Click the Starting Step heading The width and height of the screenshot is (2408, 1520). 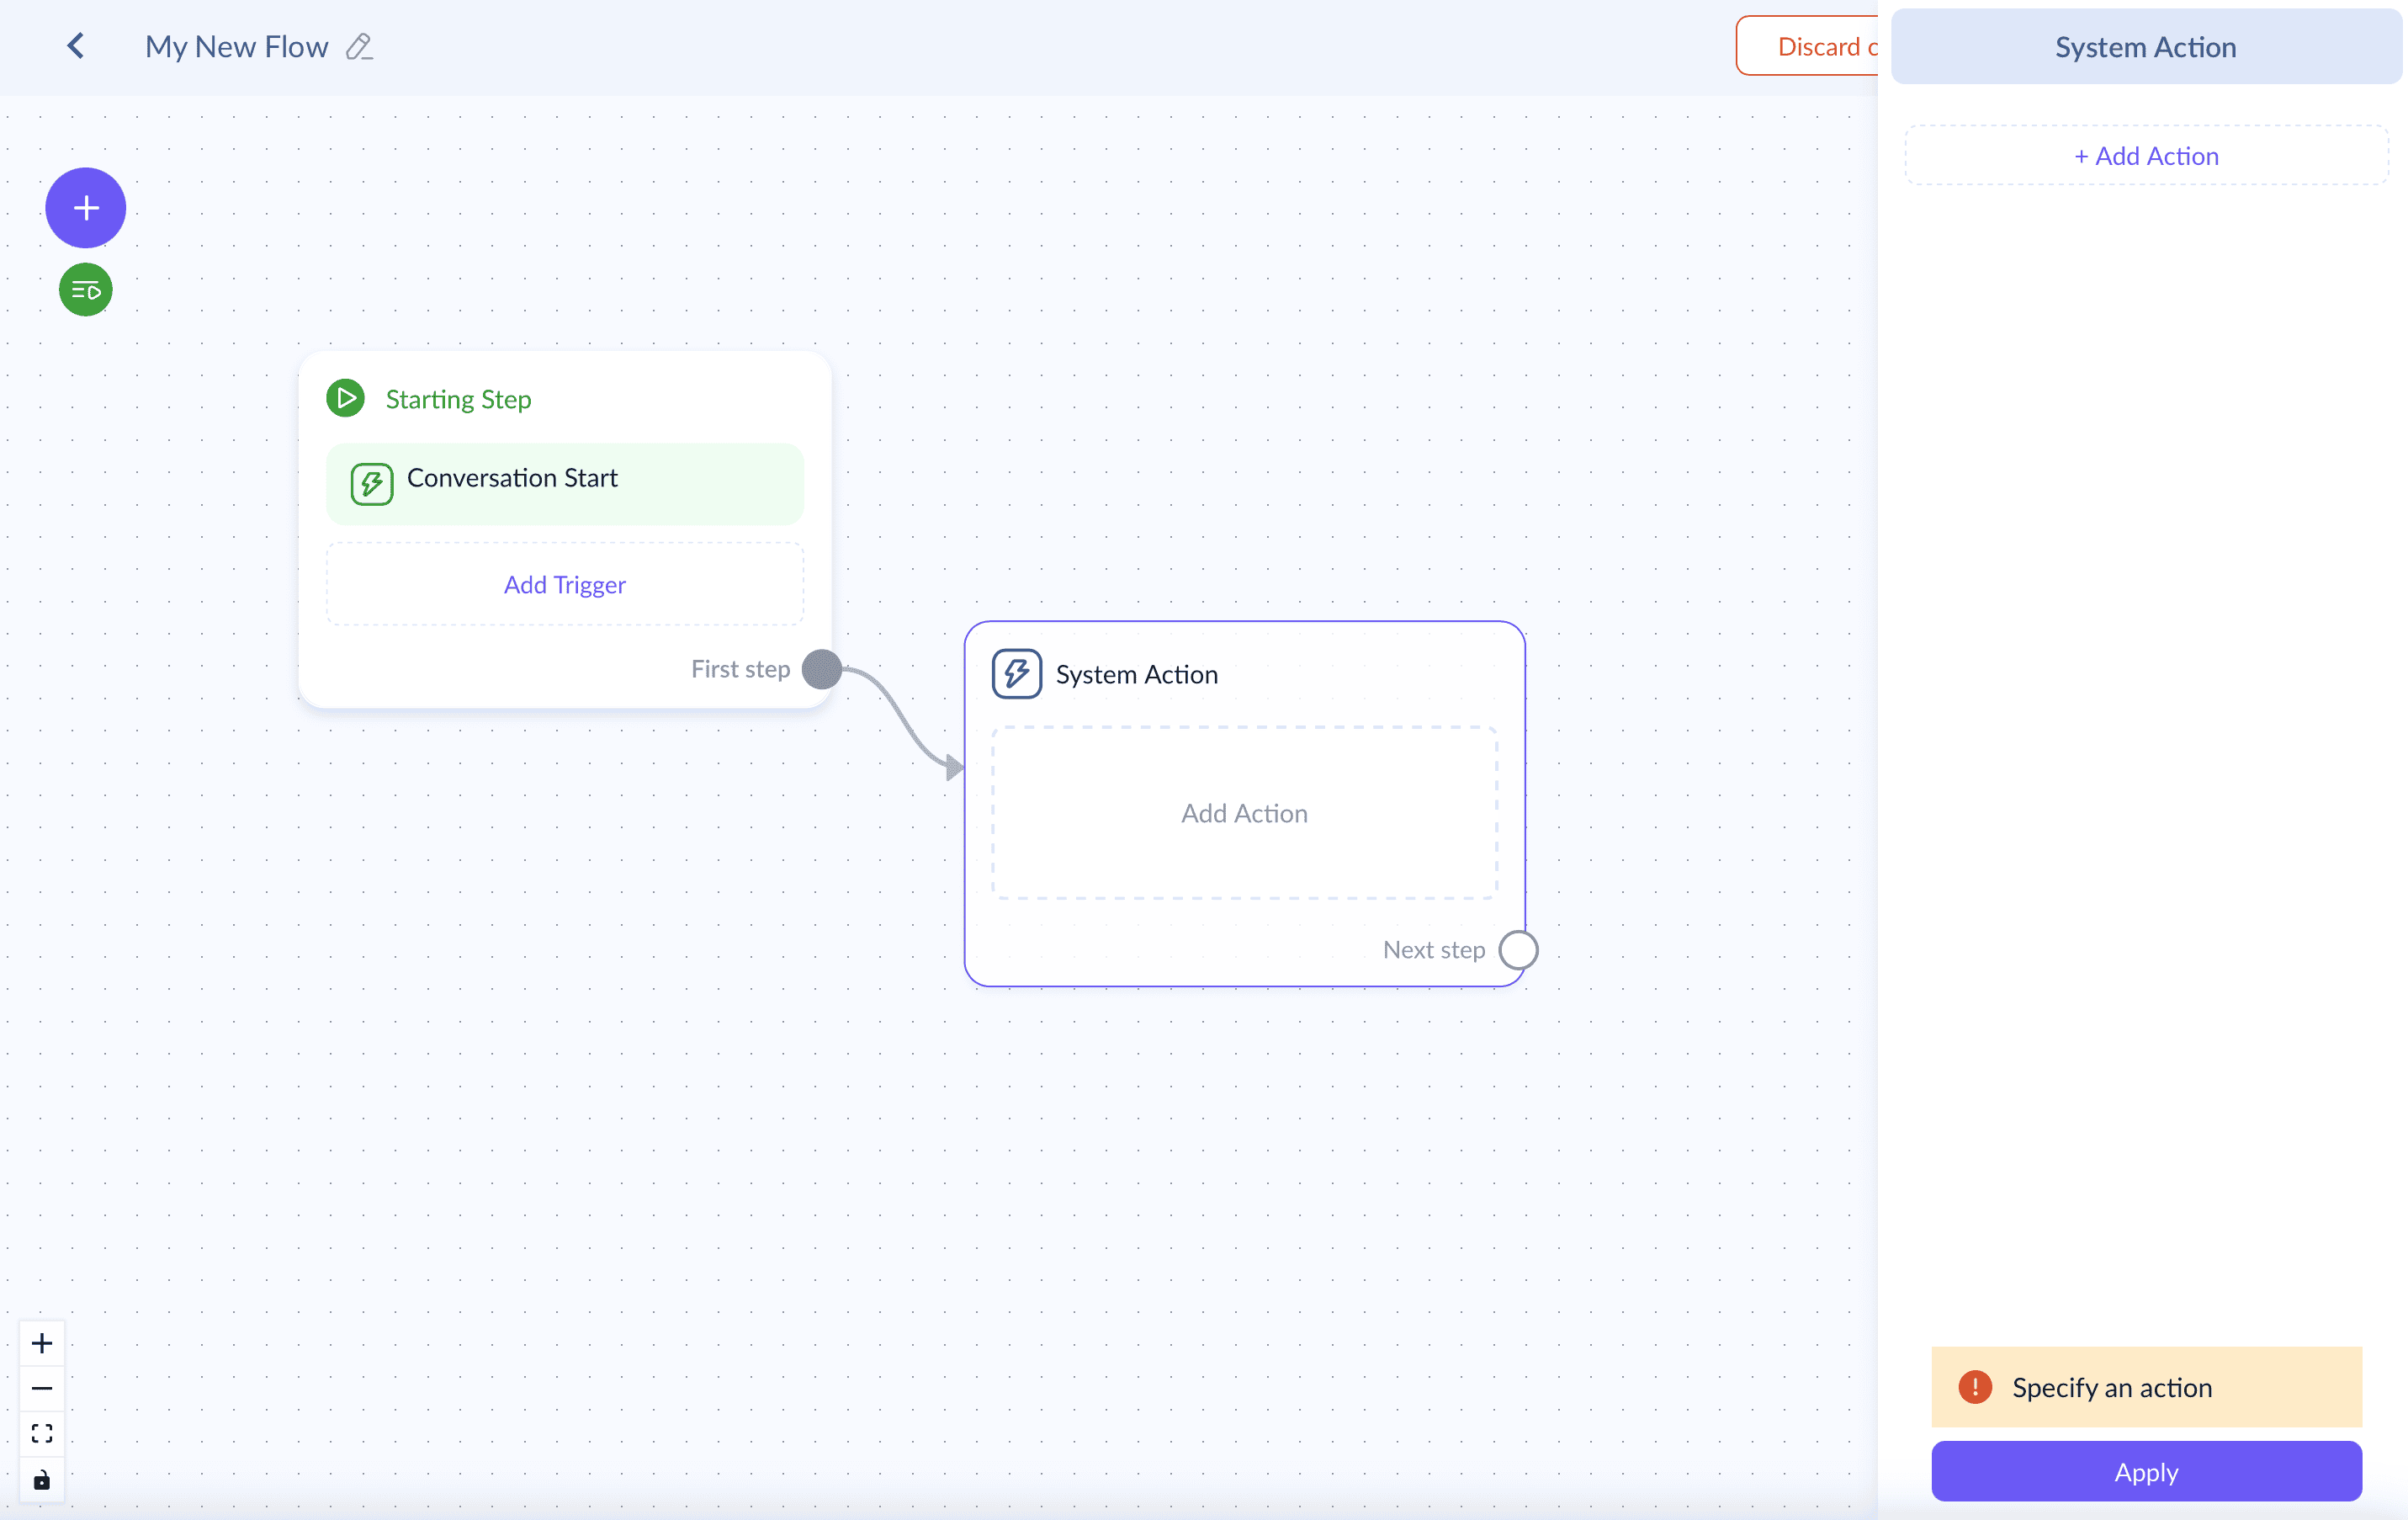pyautogui.click(x=459, y=399)
